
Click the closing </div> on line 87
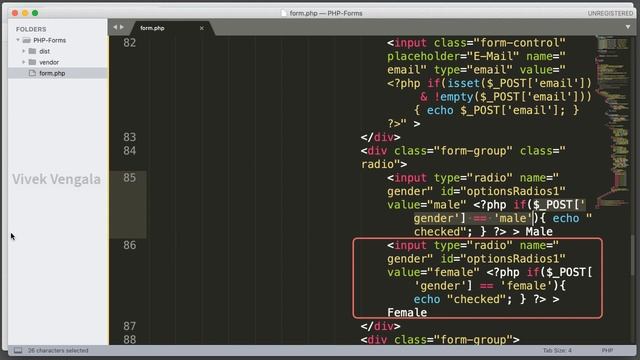380,326
